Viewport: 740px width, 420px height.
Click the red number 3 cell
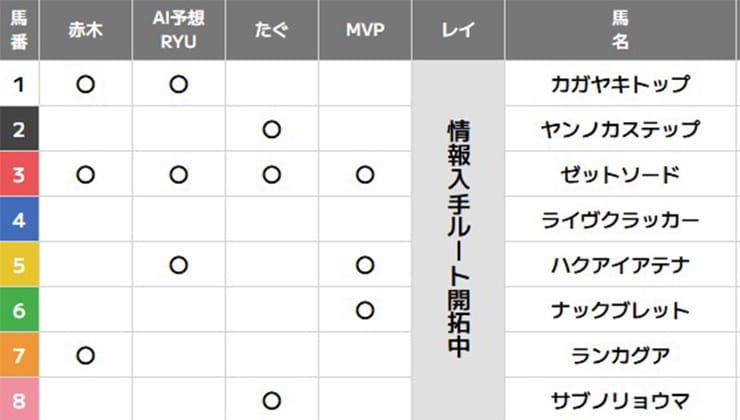pos(18,175)
